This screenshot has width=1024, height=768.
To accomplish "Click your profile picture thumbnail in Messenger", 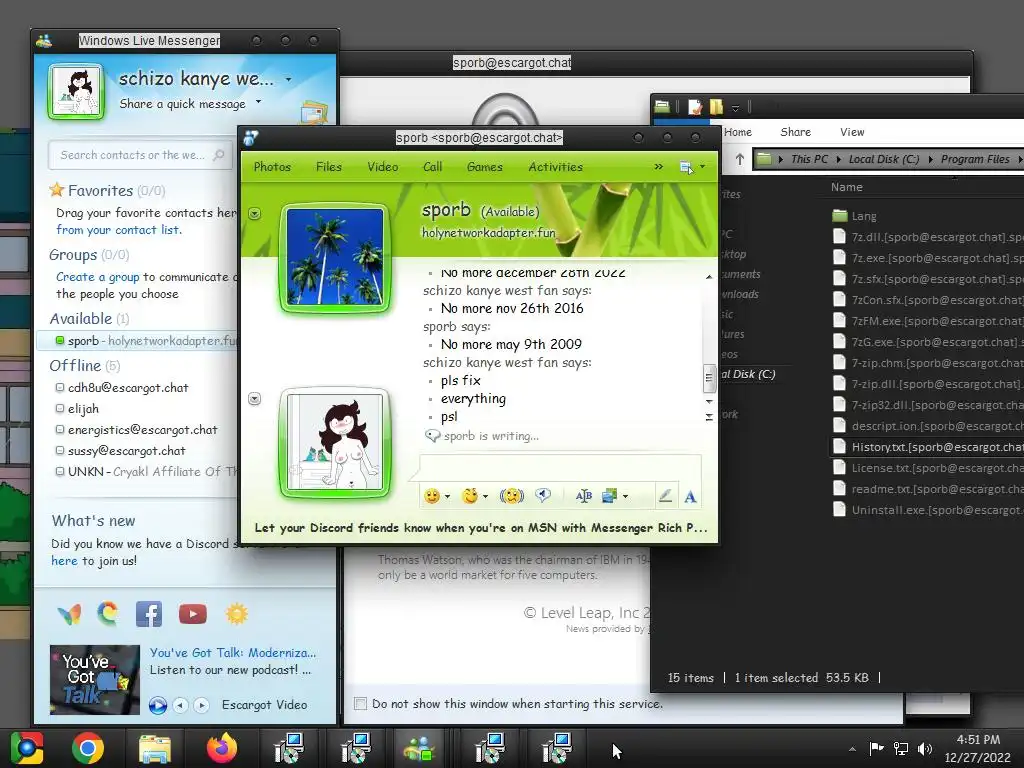I will tap(76, 91).
